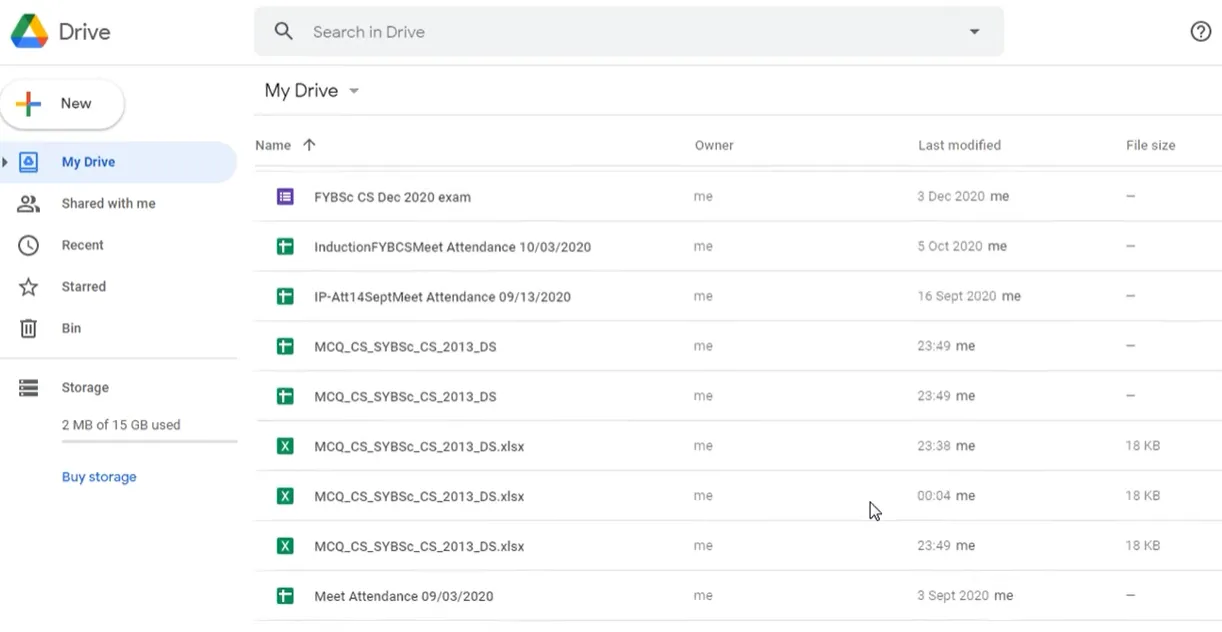This screenshot has width=1222, height=632.
Task: Click the New button
Action: click(x=62, y=104)
